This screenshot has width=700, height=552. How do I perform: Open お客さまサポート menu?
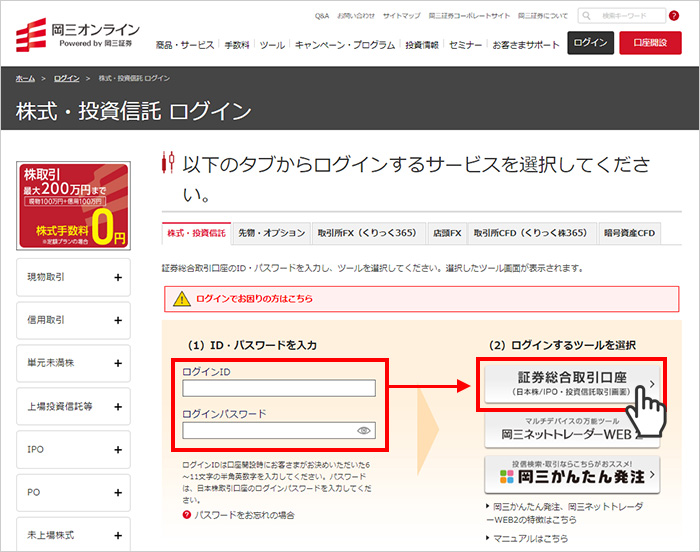pos(526,45)
